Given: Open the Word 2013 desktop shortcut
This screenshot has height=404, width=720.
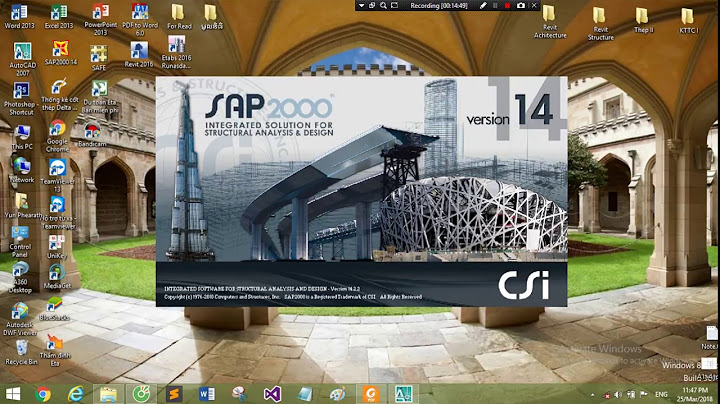Looking at the screenshot, I should click(x=19, y=17).
